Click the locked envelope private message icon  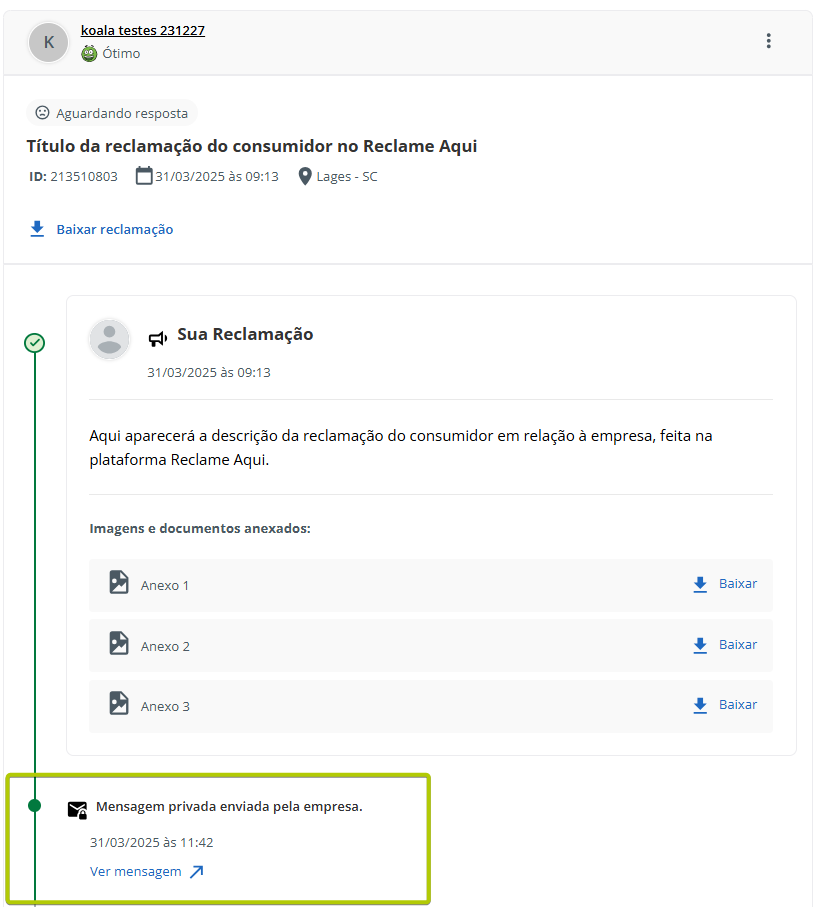pyautogui.click(x=77, y=809)
